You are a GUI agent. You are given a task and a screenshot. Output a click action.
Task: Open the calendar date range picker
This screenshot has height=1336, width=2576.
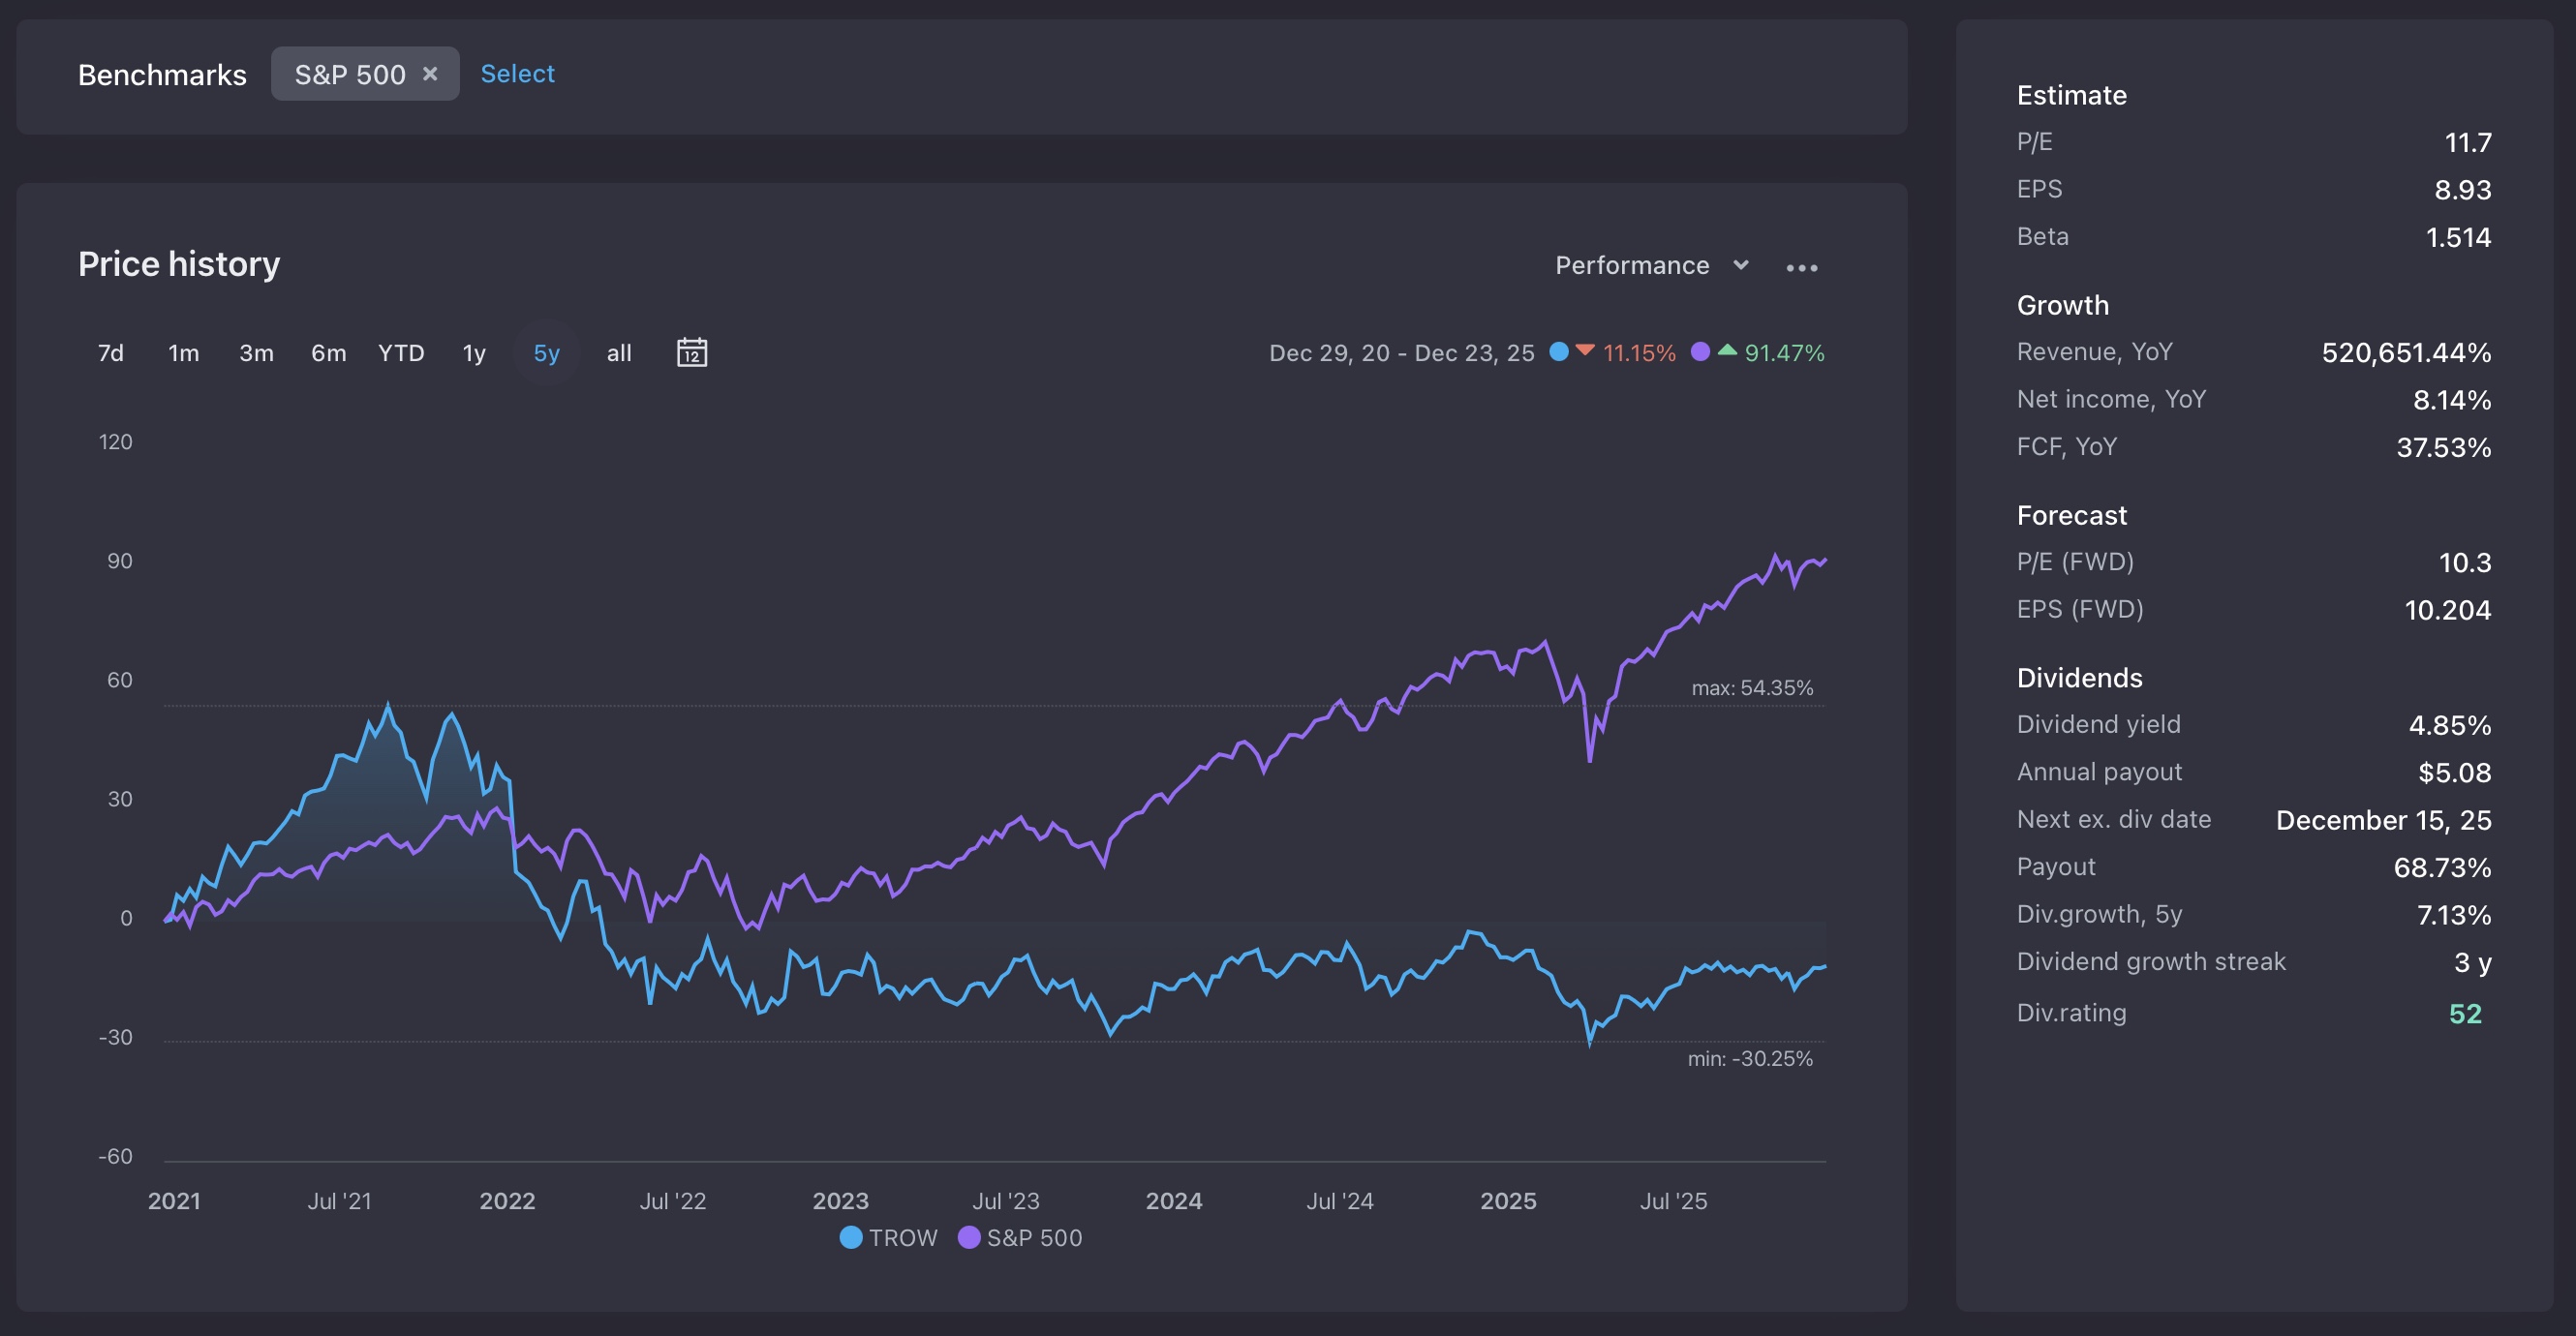pos(691,352)
